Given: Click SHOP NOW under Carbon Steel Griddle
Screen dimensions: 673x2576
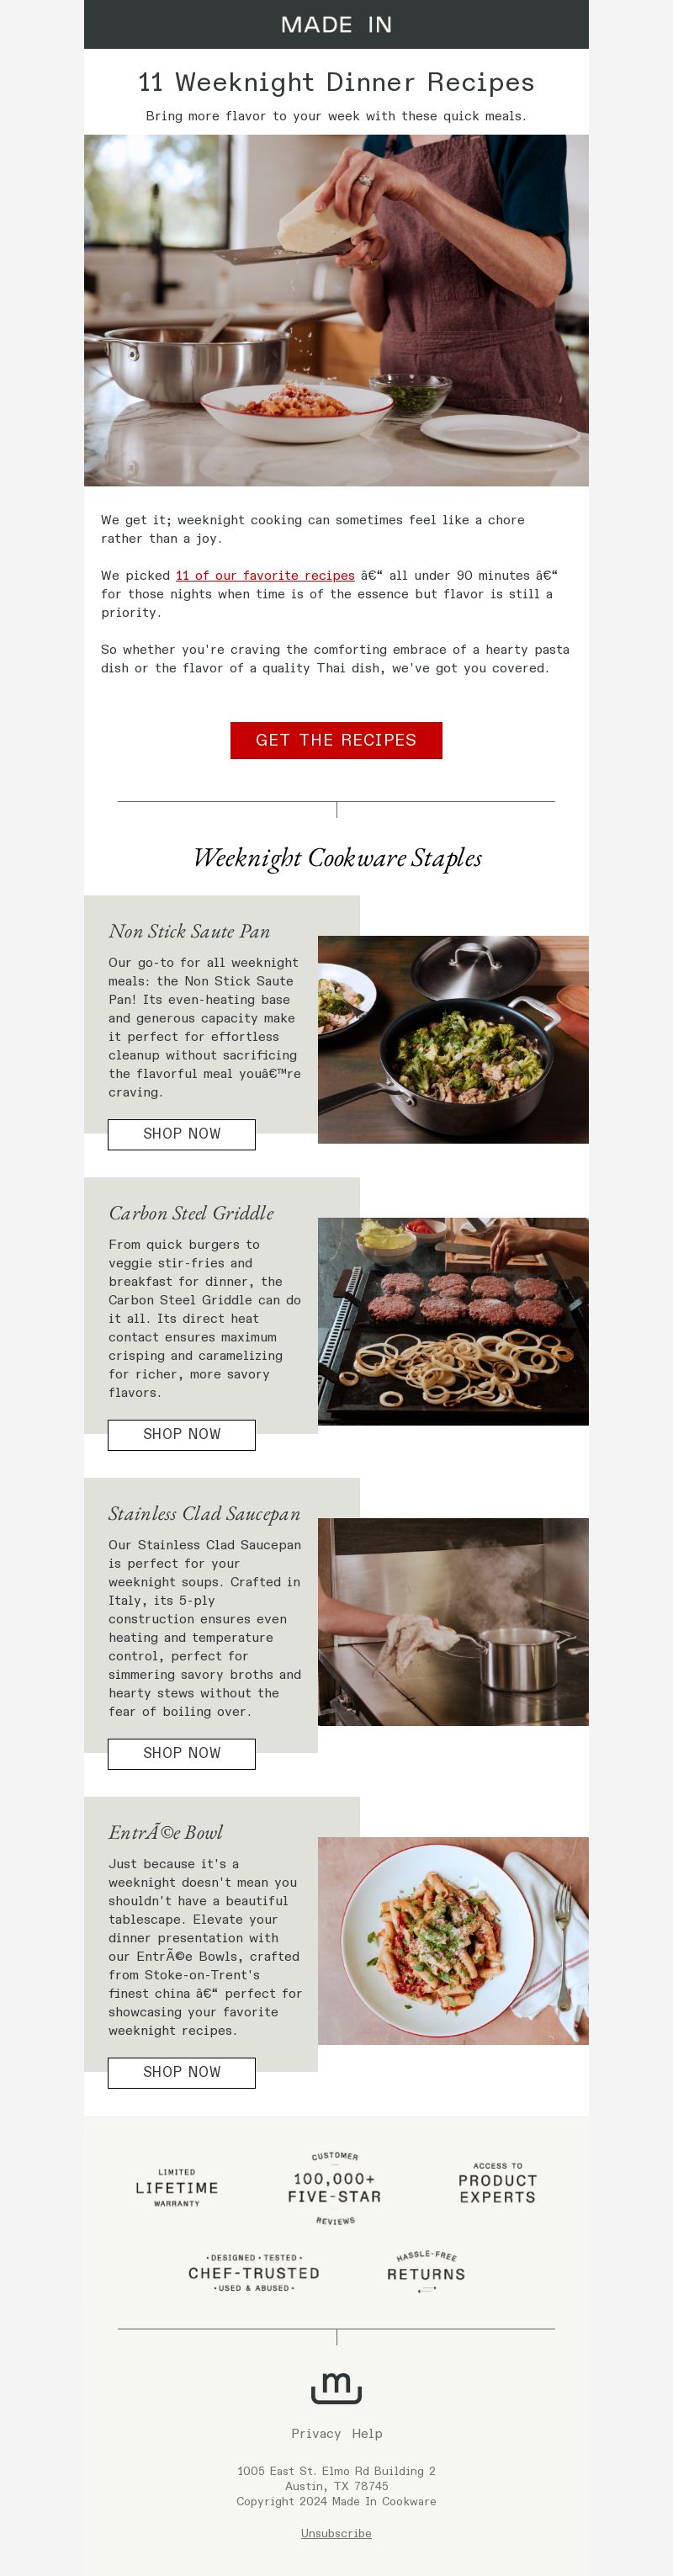Looking at the screenshot, I should click(182, 1434).
